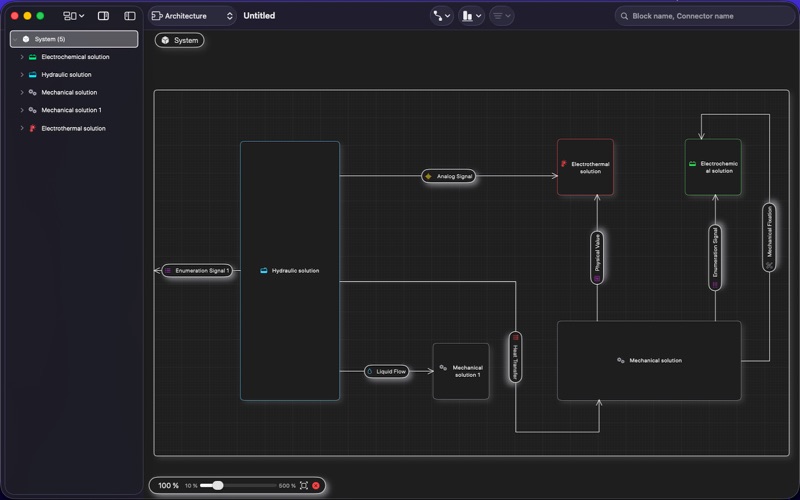The image size is (800, 500).
Task: Click the 100 % zoom value
Action: pyautogui.click(x=168, y=486)
